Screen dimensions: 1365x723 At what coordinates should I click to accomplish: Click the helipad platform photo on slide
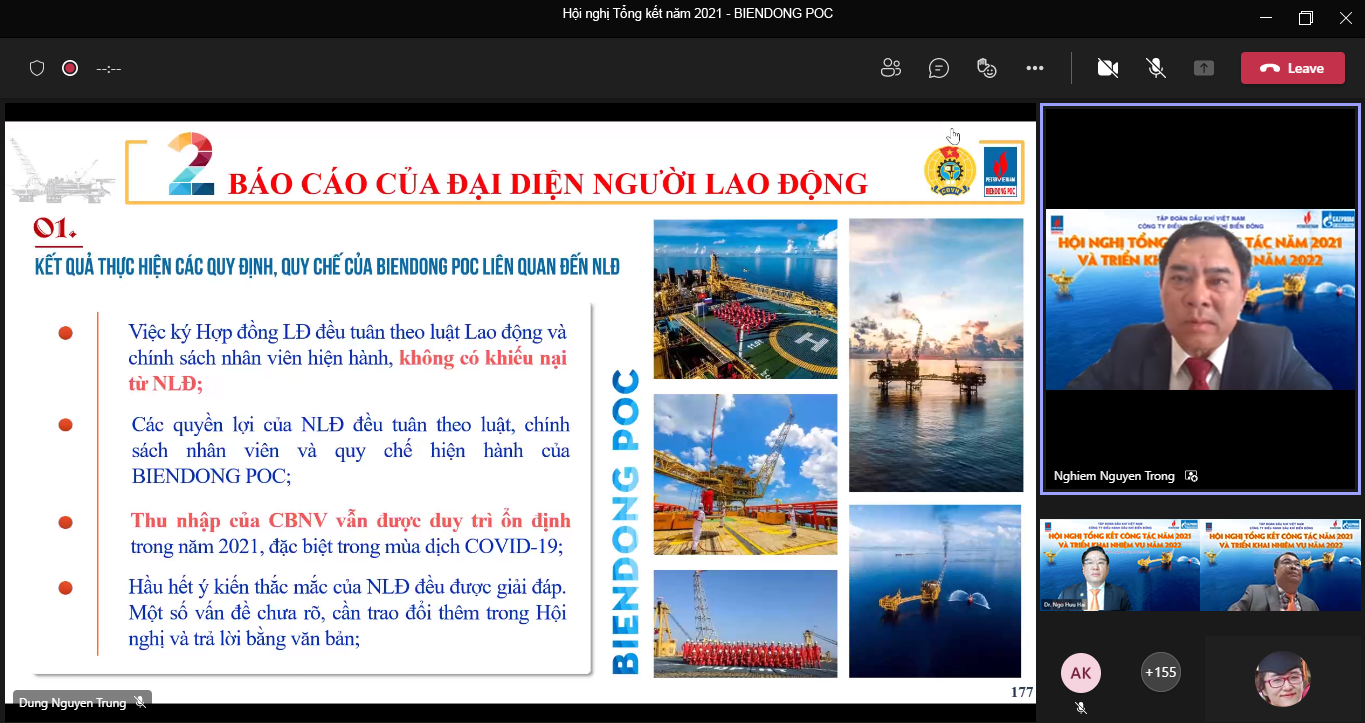(745, 299)
